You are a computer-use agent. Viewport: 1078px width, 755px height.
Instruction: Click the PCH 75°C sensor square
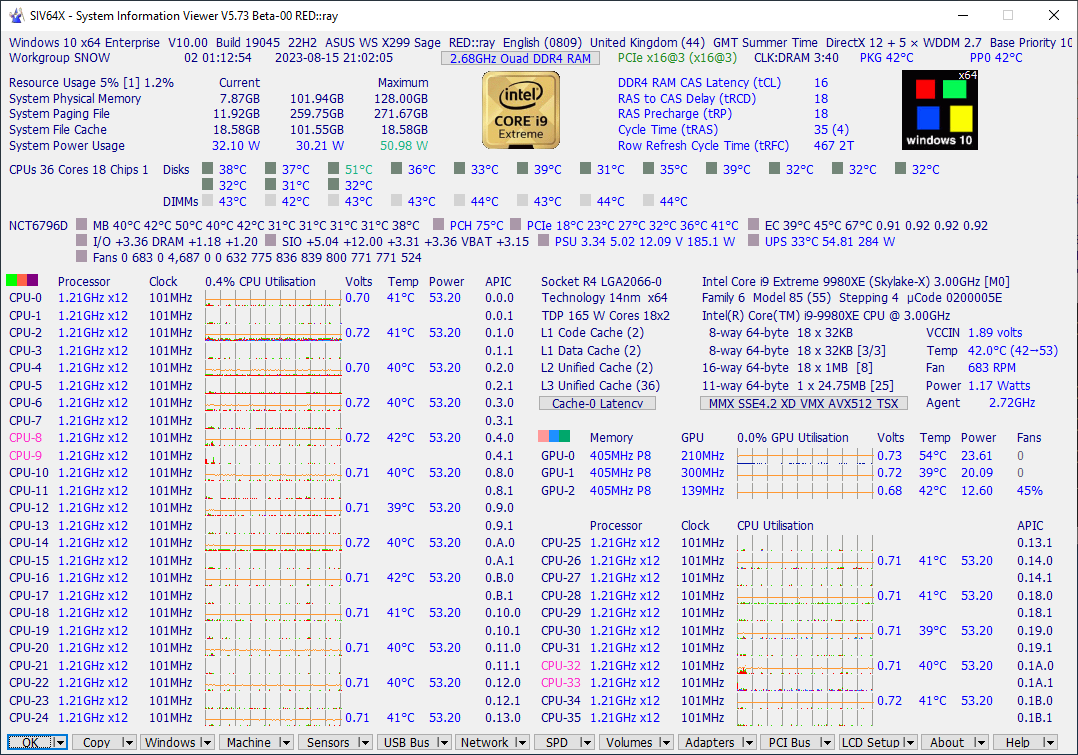pos(438,225)
